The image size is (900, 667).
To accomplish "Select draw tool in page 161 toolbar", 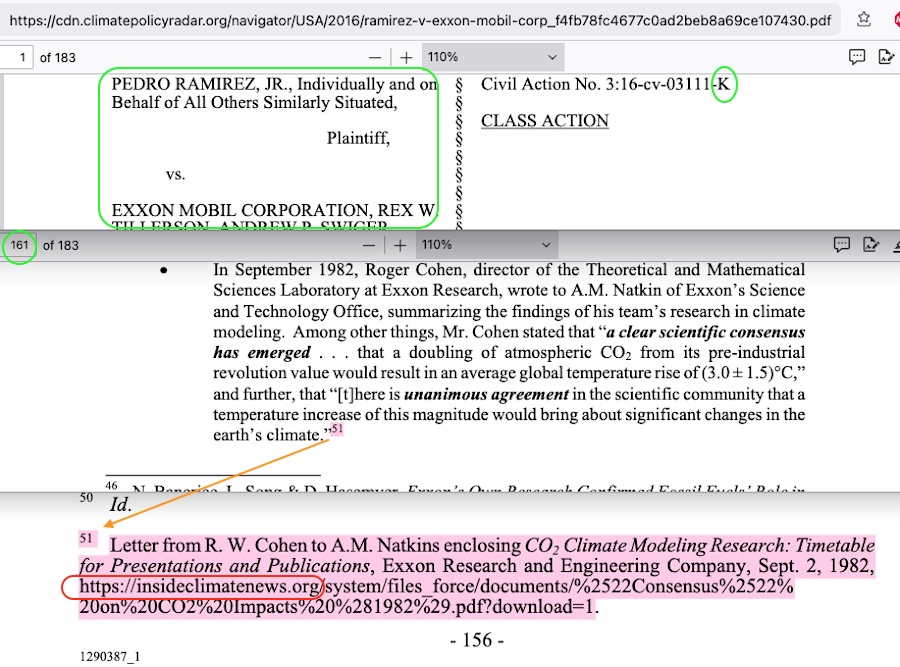I will [870, 245].
